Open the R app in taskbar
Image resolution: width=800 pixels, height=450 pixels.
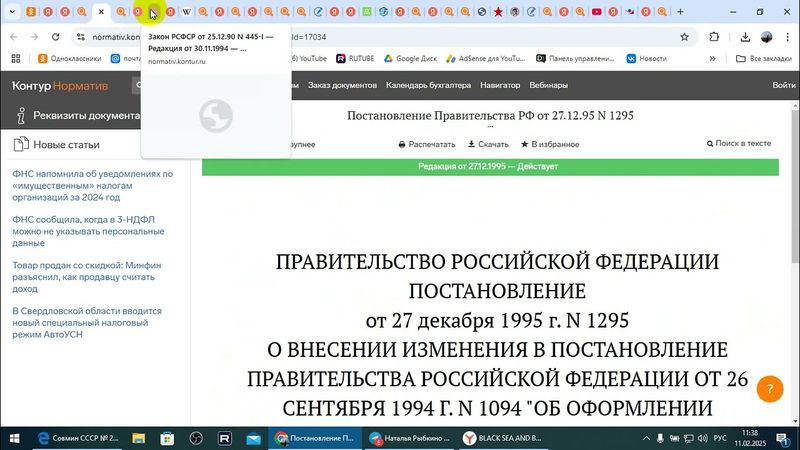click(x=224, y=438)
